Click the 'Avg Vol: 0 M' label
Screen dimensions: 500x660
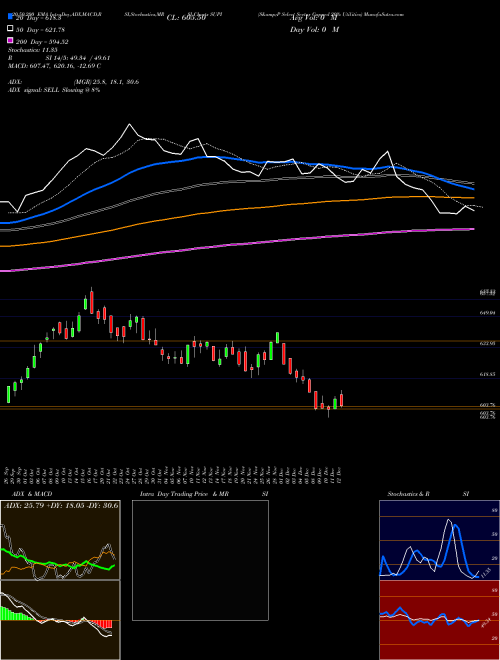[x=314, y=18]
